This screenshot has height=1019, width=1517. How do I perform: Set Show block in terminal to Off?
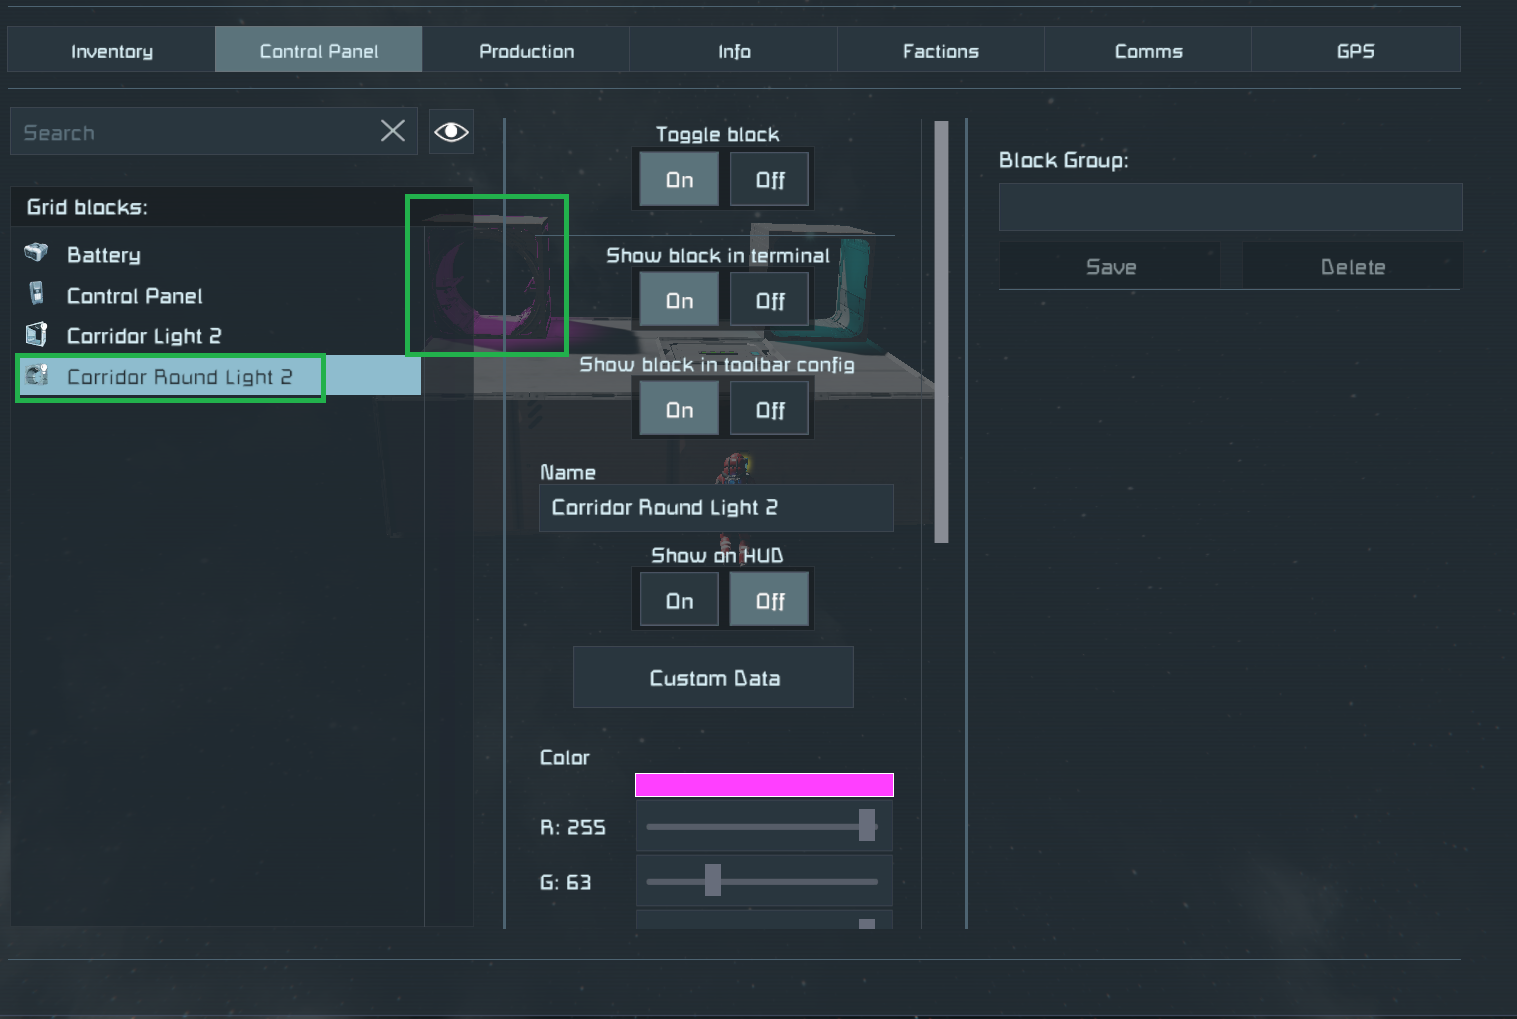tap(769, 301)
